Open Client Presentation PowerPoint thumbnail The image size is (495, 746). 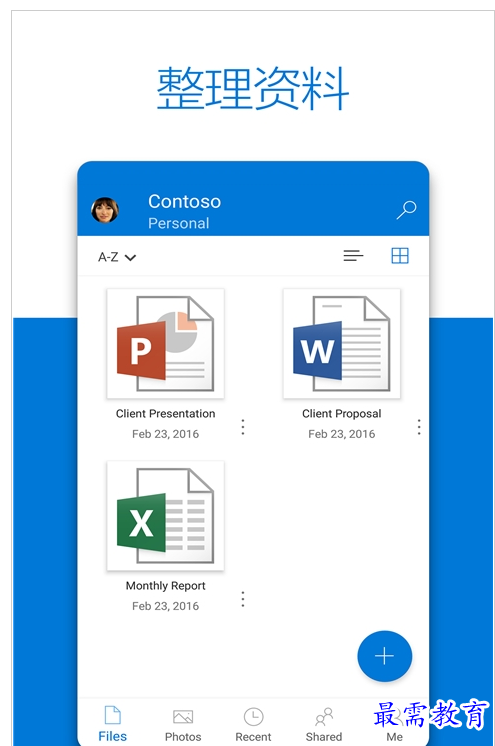[166, 344]
